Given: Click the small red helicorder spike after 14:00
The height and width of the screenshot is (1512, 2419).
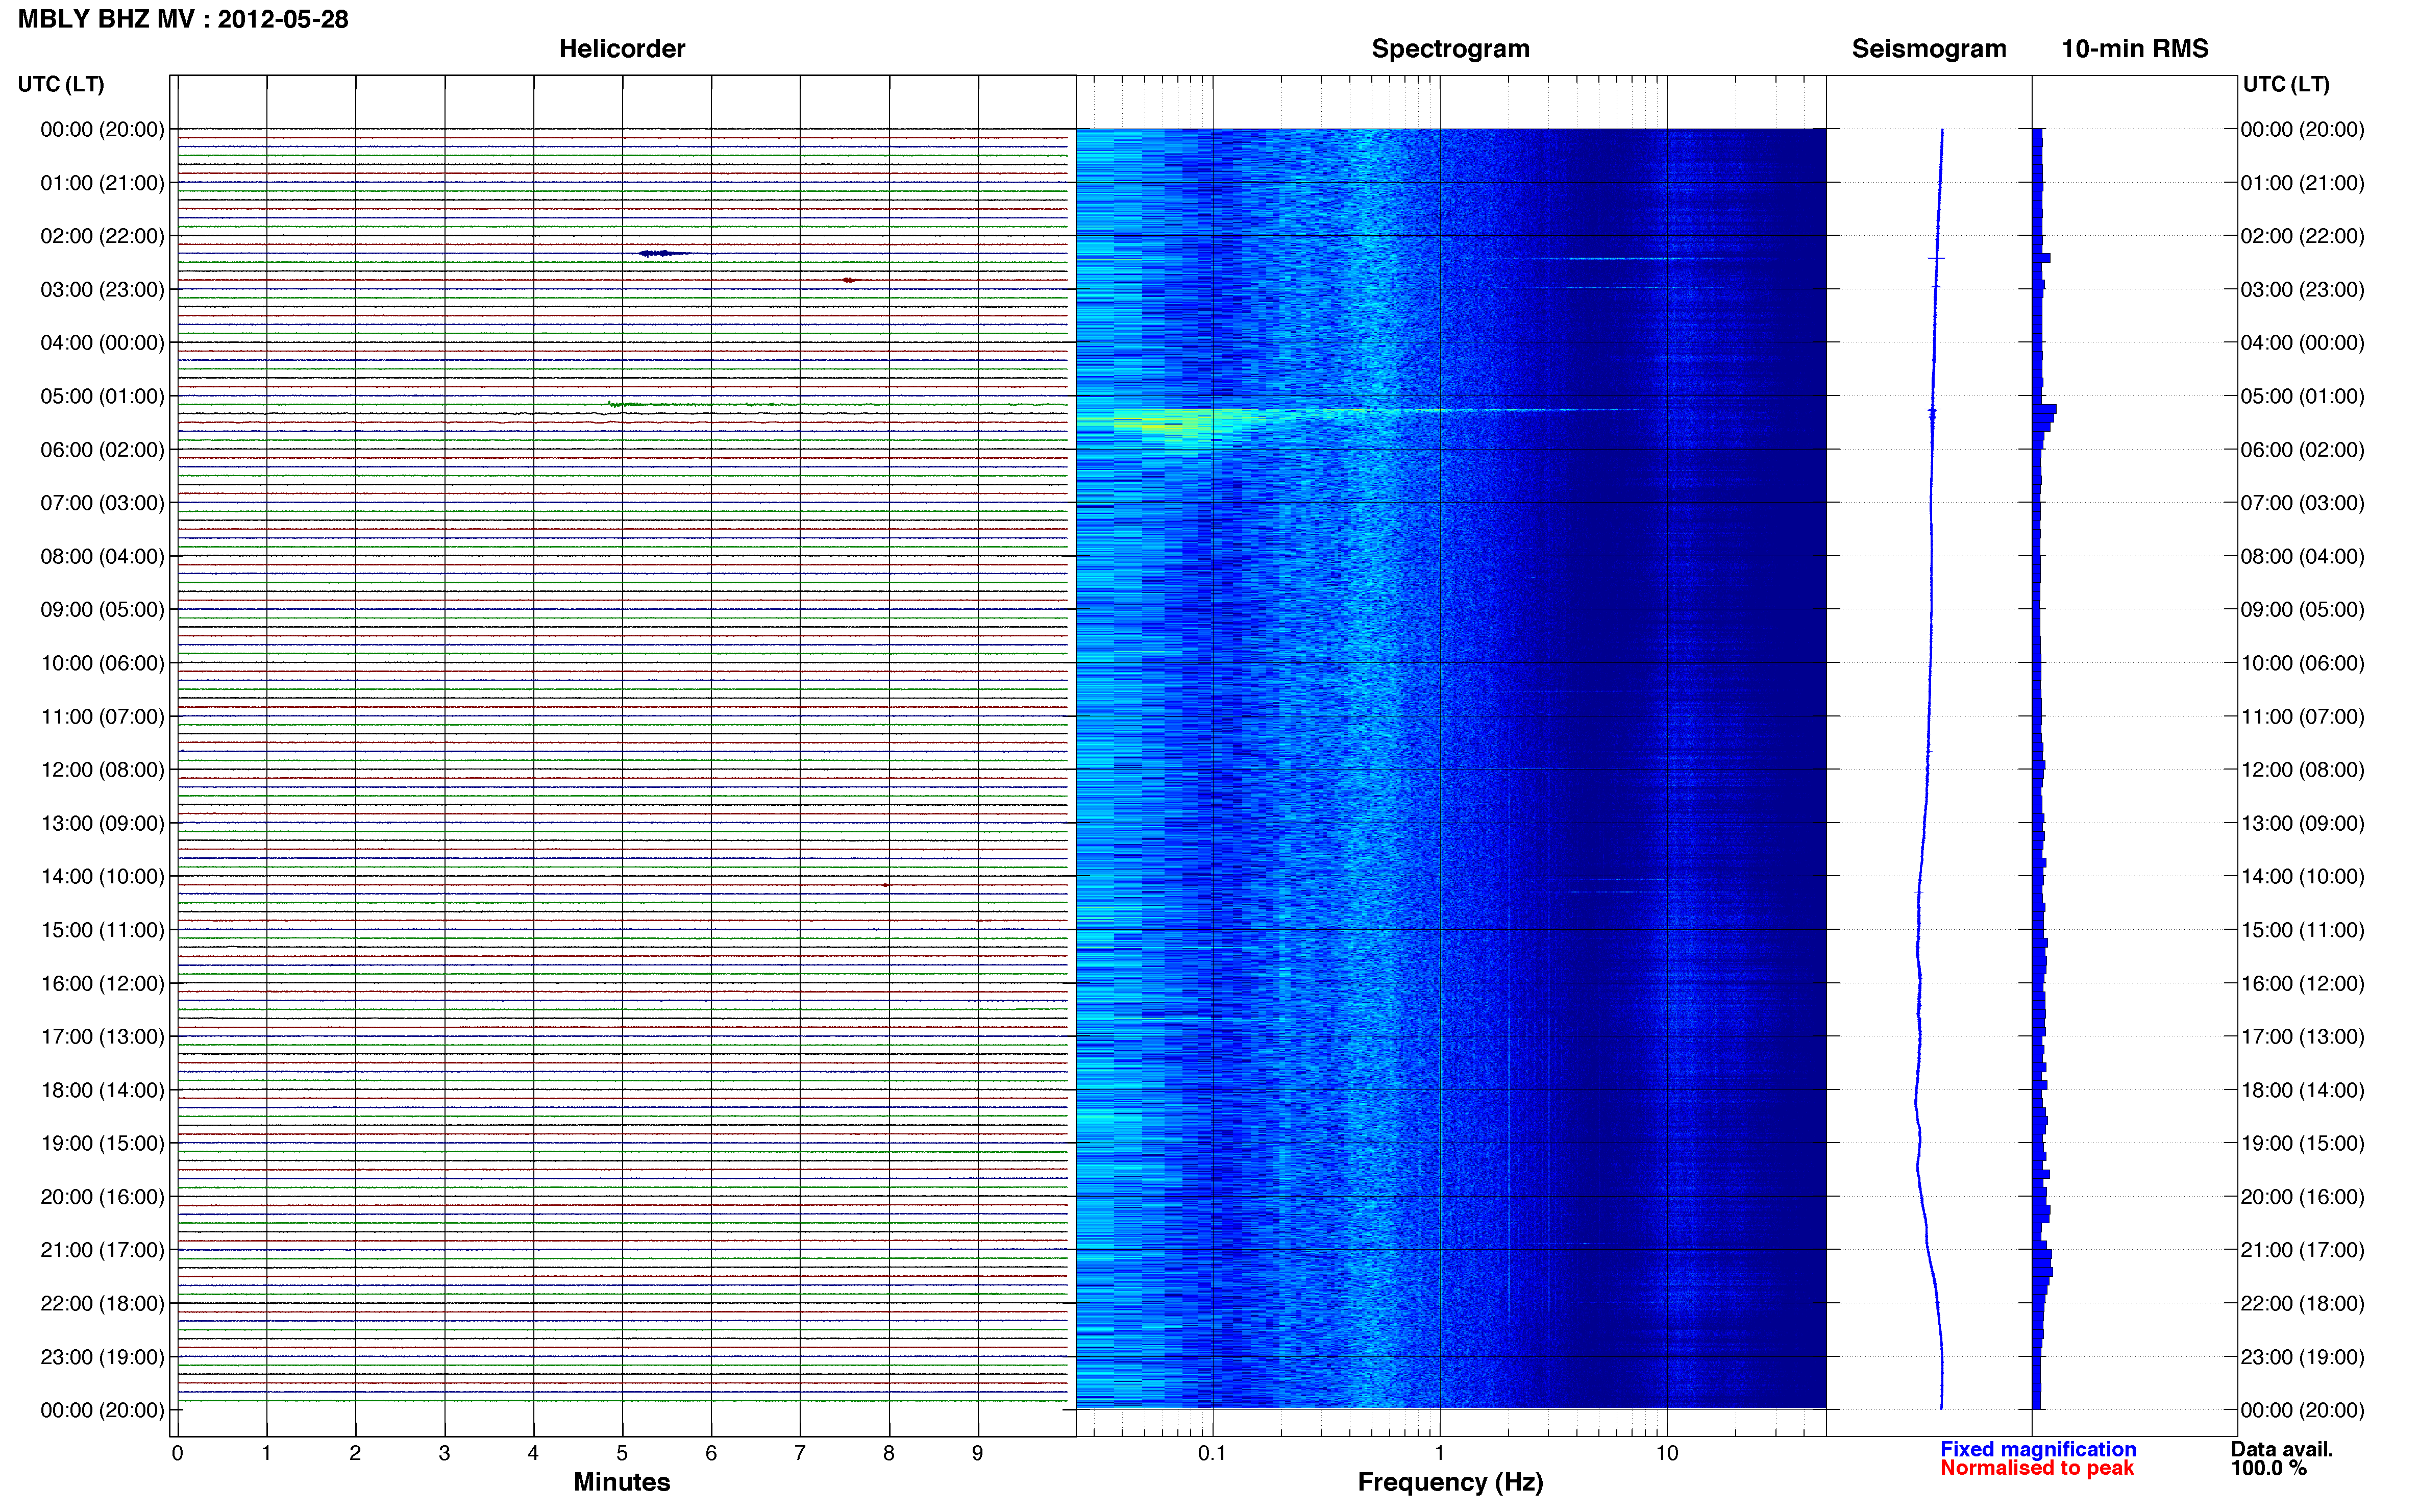Looking at the screenshot, I should point(886,886).
